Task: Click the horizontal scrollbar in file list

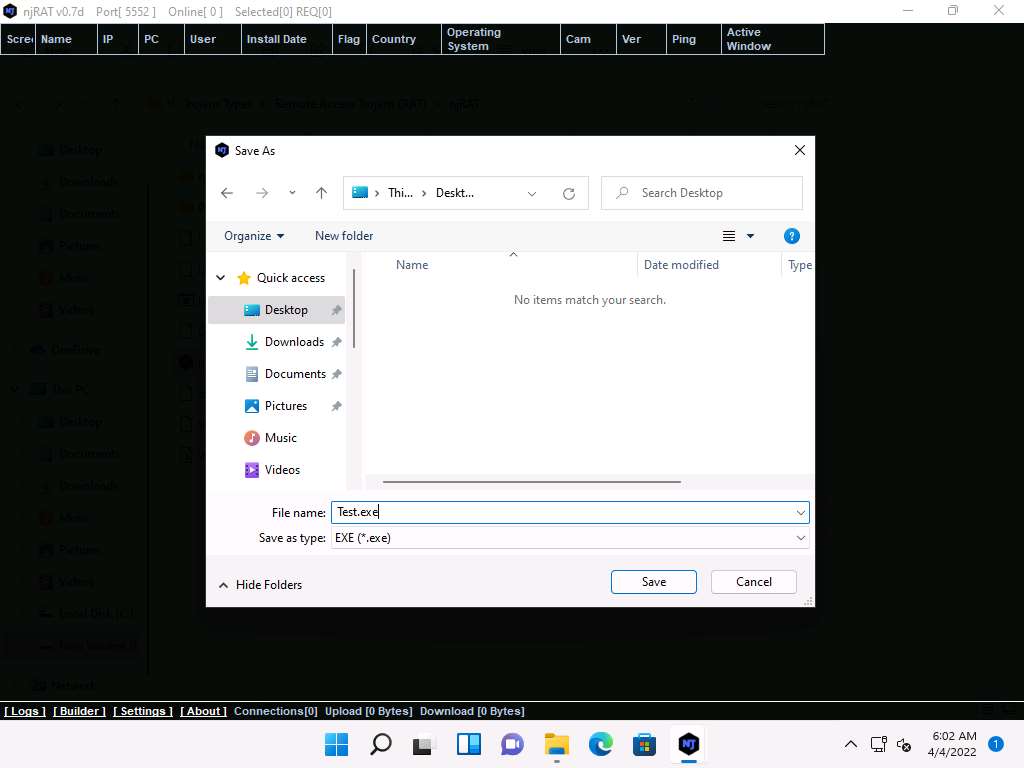Action: tap(532, 482)
